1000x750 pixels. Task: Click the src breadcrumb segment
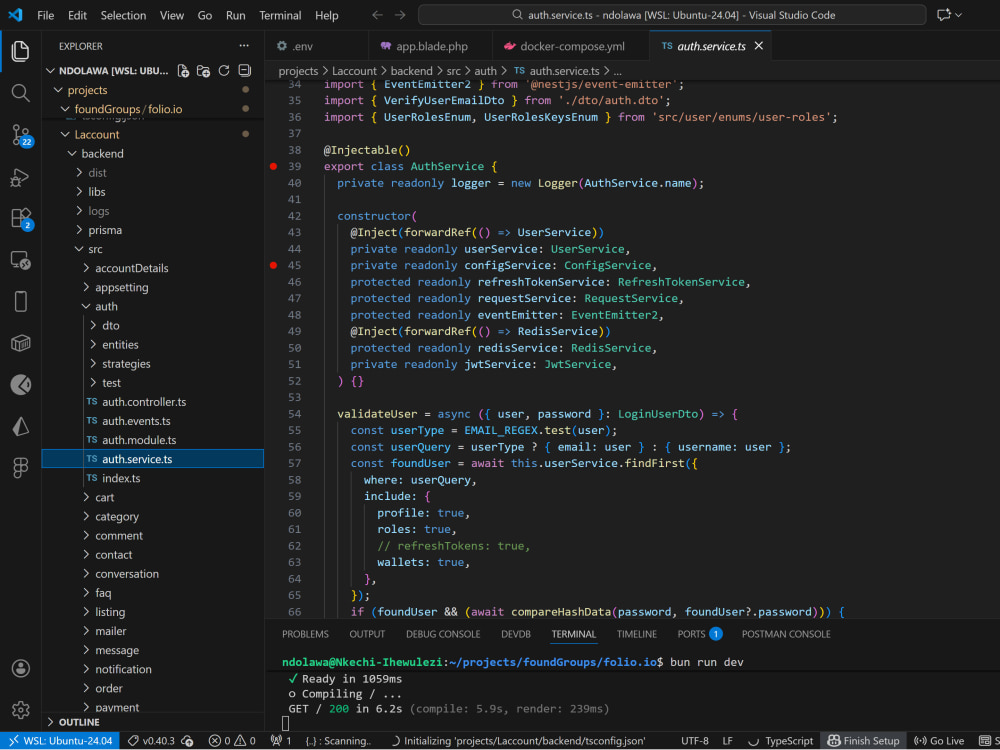453,71
